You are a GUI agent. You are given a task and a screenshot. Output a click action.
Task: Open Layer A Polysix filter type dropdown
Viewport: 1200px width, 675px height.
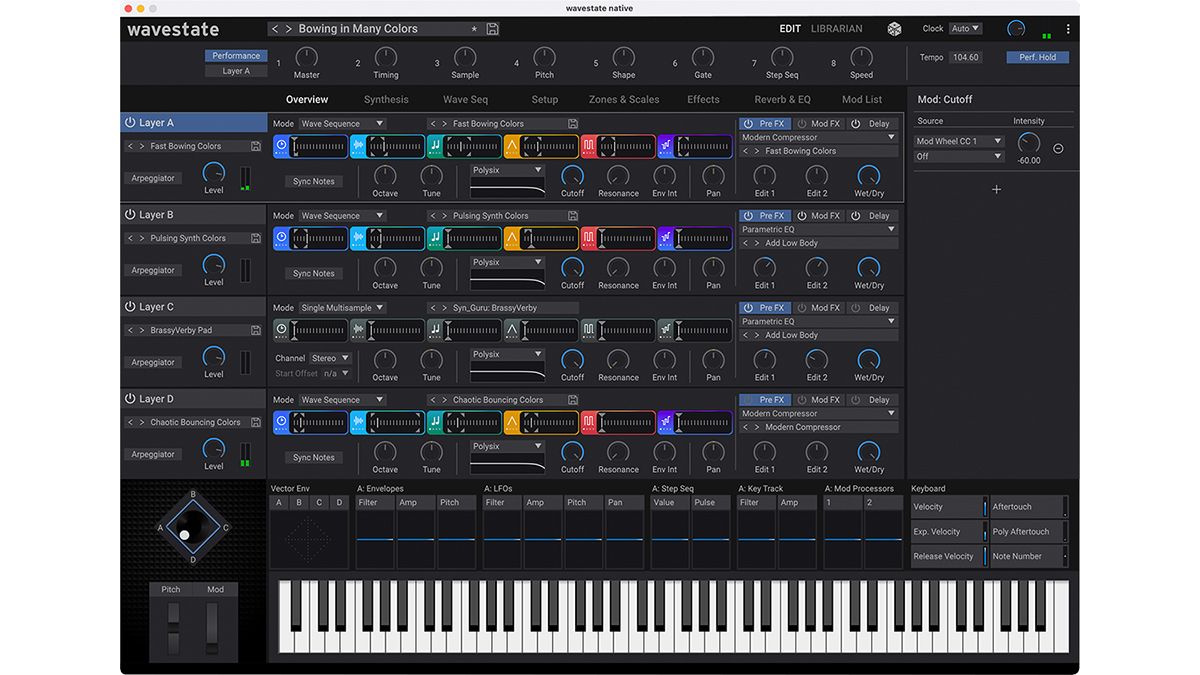pyautogui.click(x=508, y=170)
